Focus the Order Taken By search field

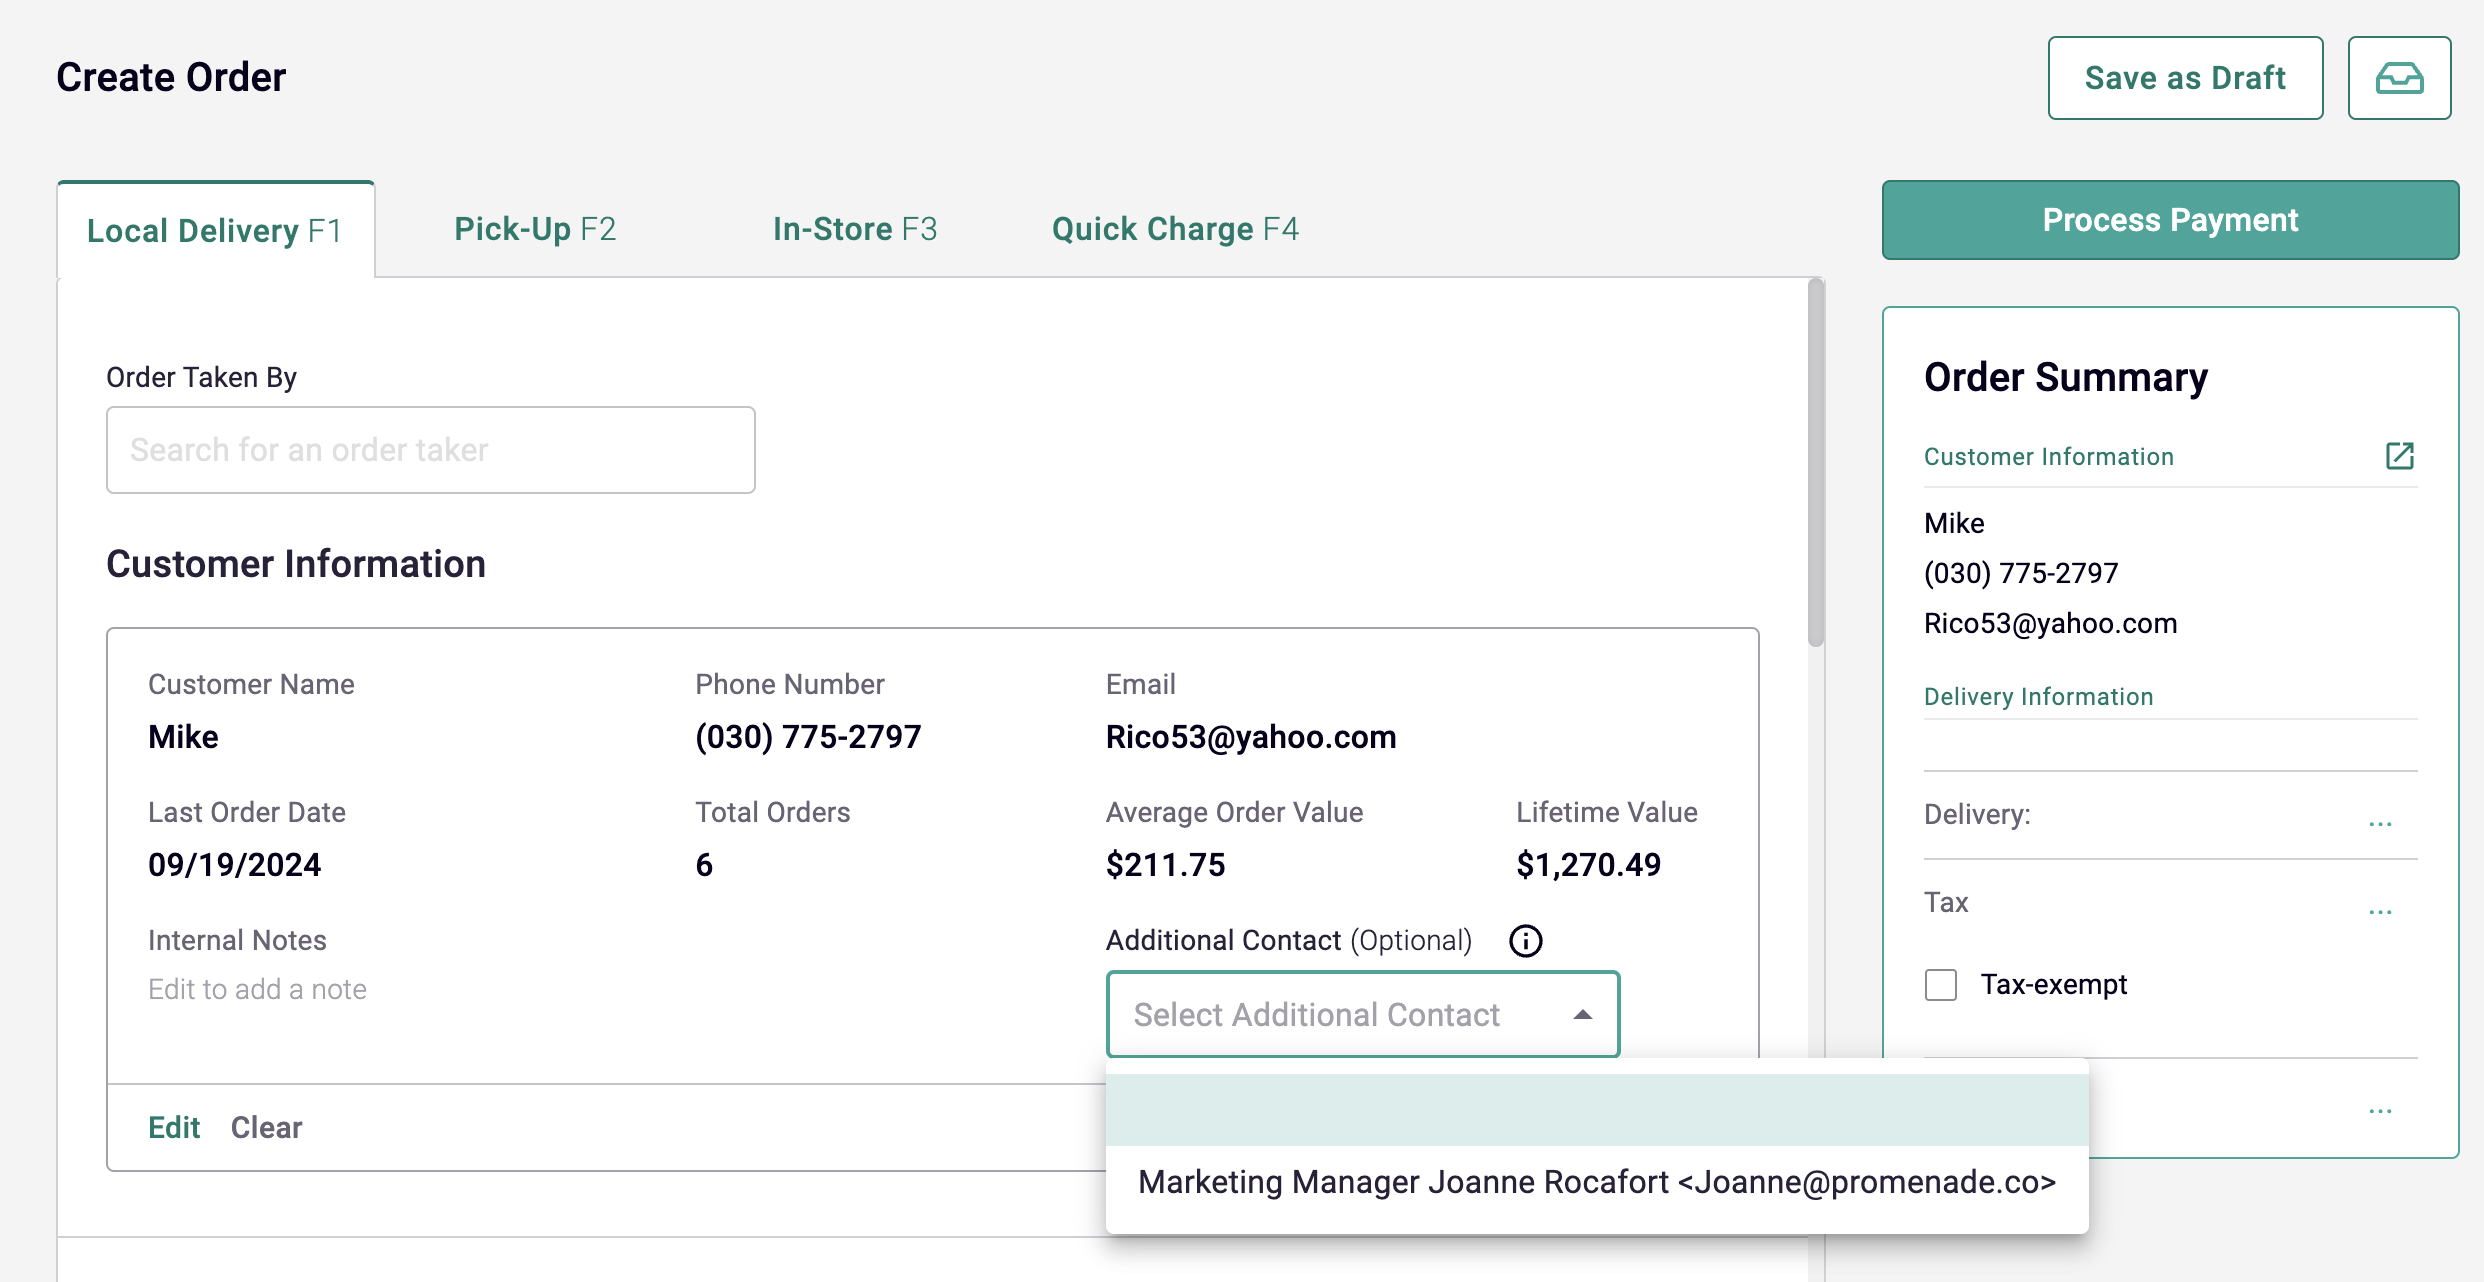(x=431, y=450)
